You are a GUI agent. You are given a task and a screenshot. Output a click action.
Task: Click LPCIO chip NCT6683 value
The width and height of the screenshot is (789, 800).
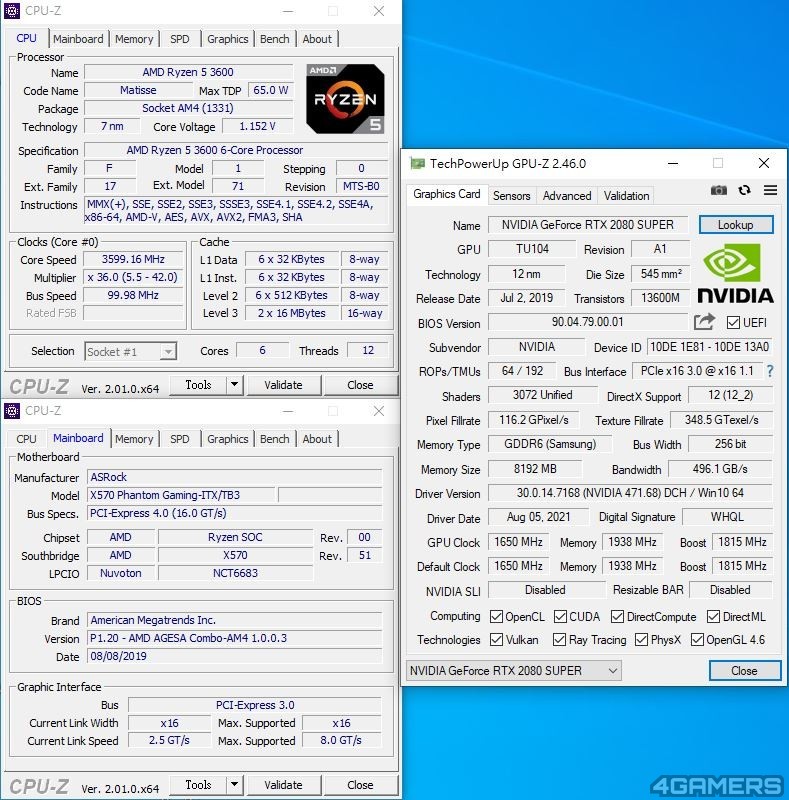(235, 573)
